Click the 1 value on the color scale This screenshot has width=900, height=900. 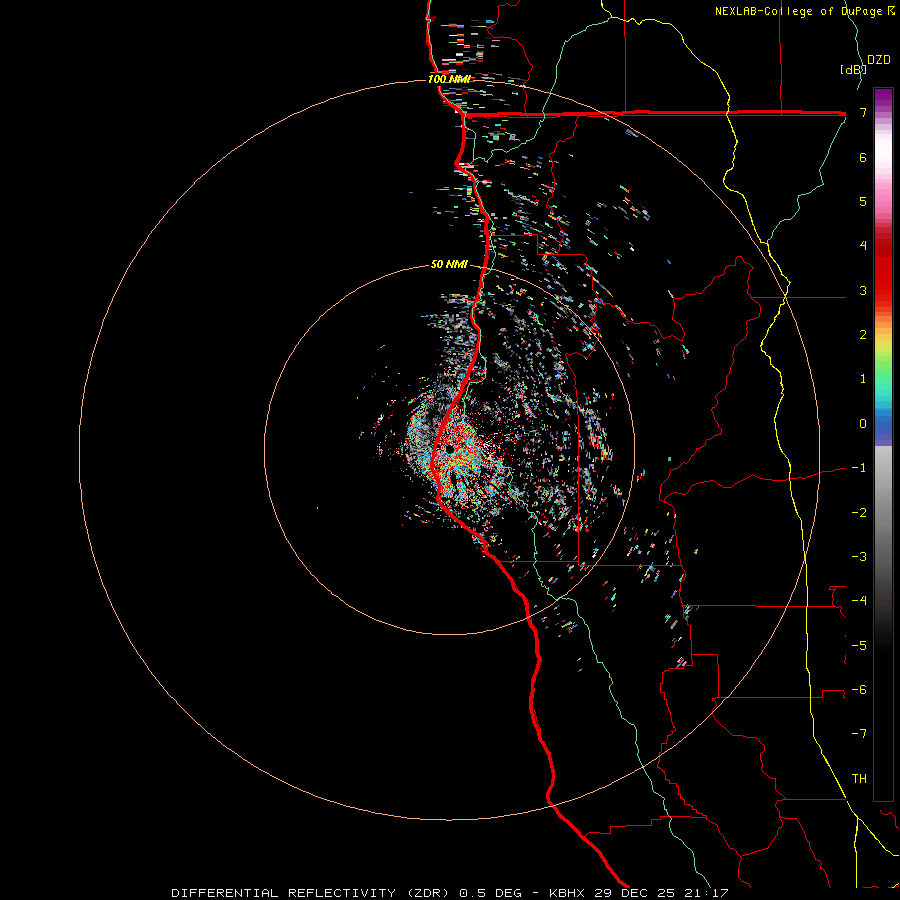coord(863,379)
